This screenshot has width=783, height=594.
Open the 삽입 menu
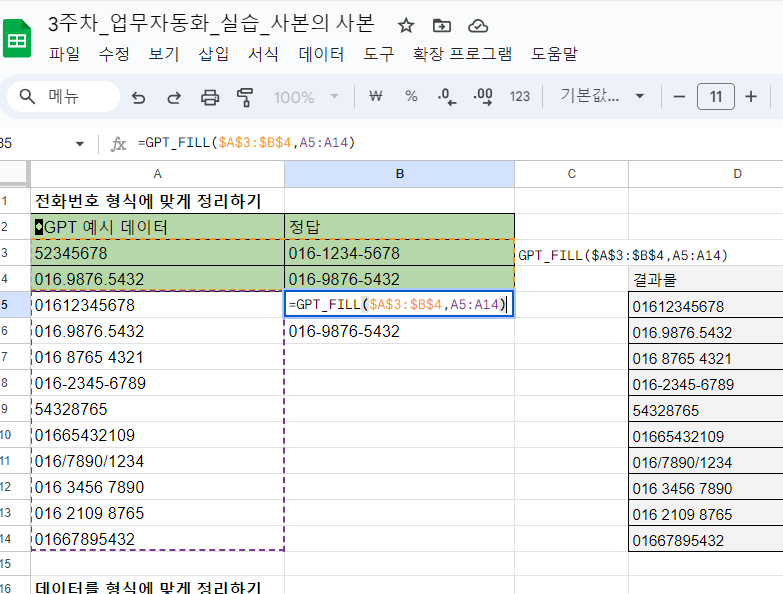click(214, 53)
